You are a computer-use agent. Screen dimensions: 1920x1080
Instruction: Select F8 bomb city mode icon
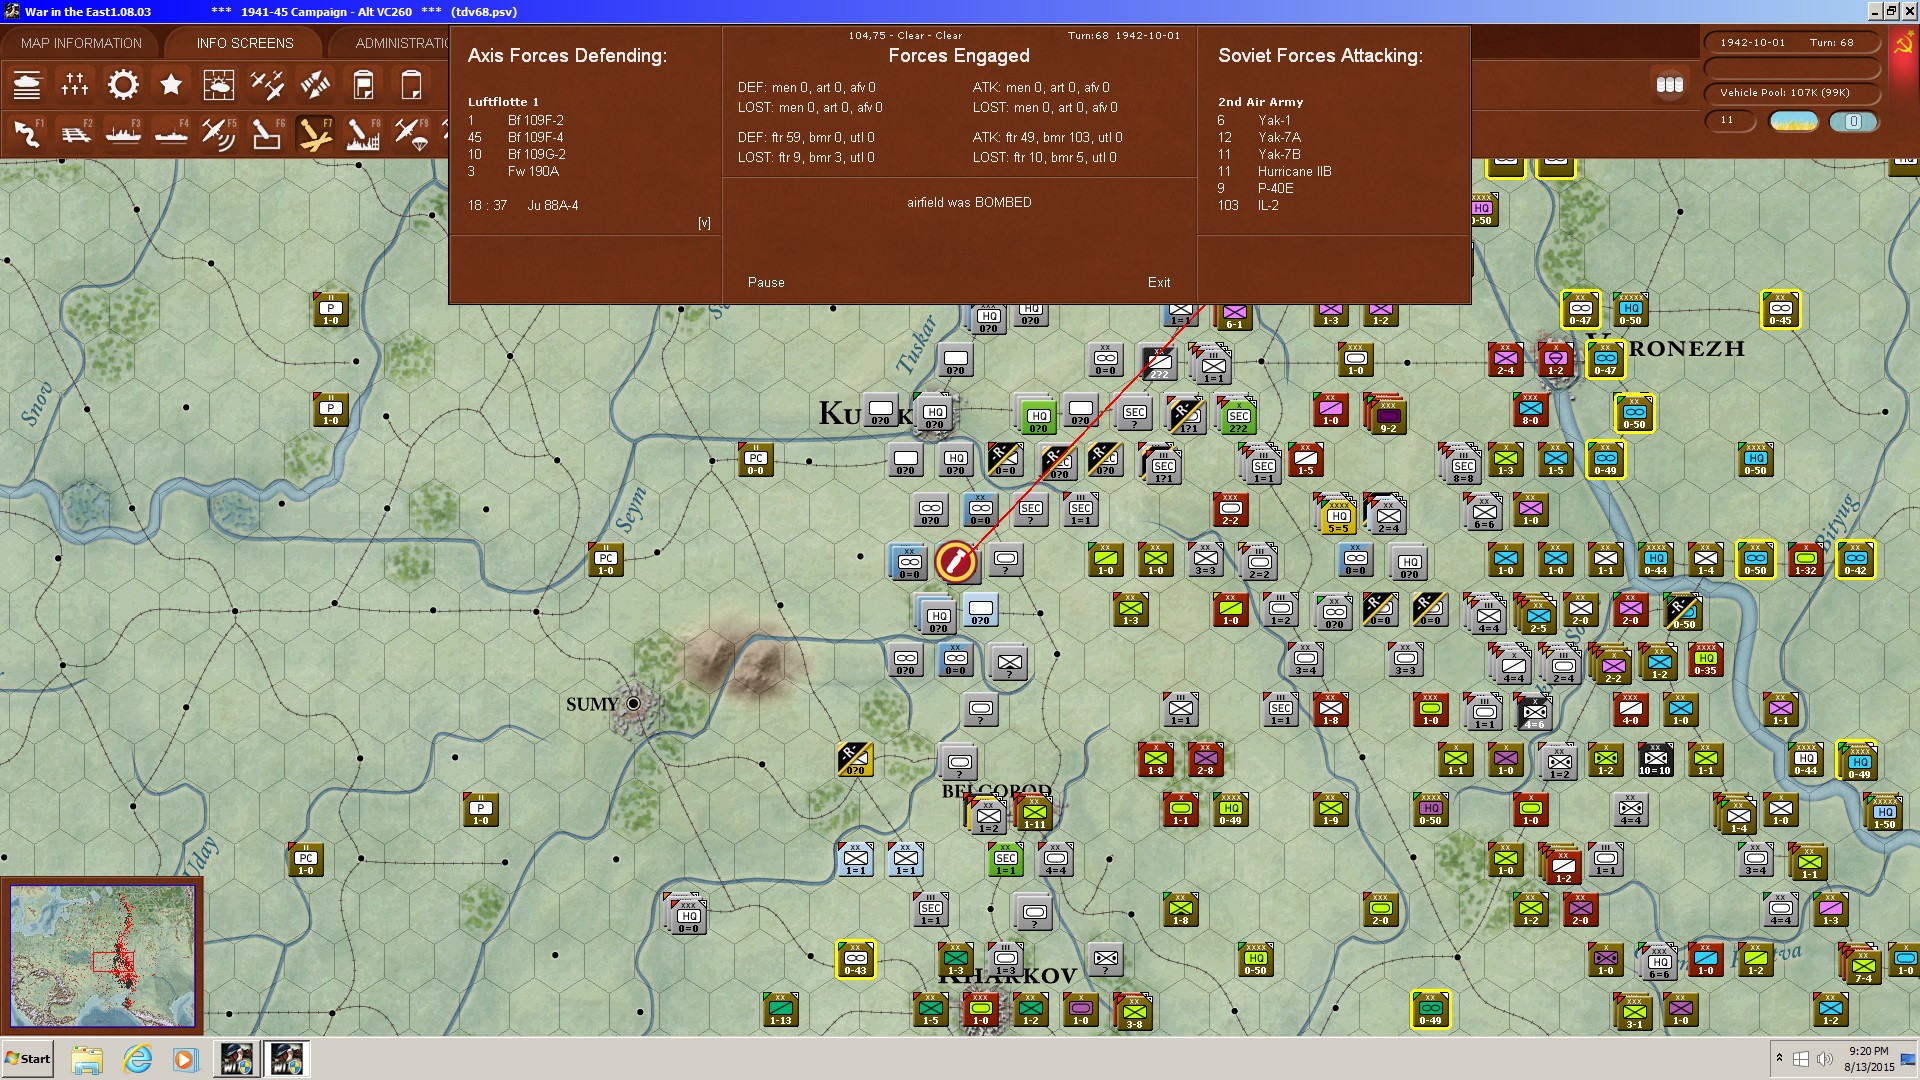click(363, 133)
